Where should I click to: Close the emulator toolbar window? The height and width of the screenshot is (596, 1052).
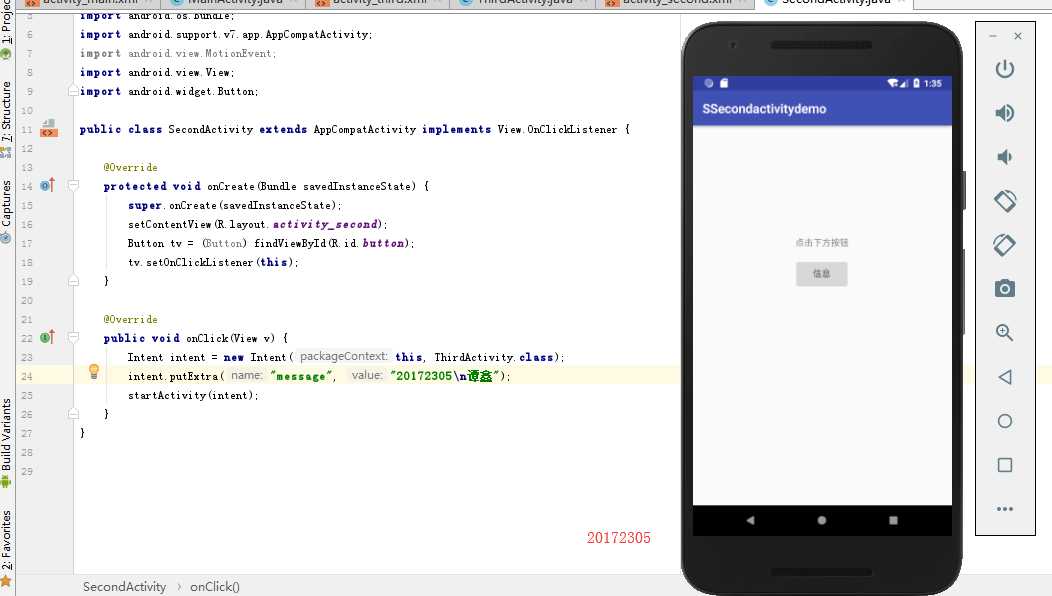1018,36
